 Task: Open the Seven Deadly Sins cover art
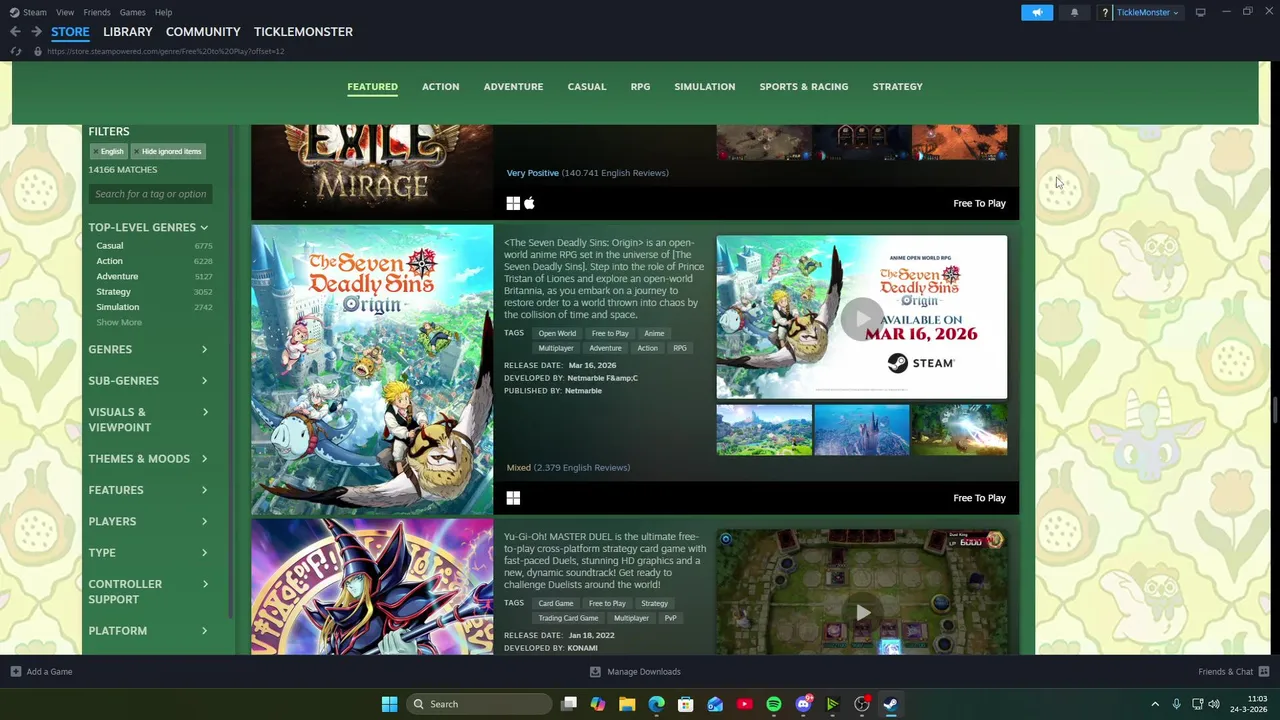click(372, 370)
